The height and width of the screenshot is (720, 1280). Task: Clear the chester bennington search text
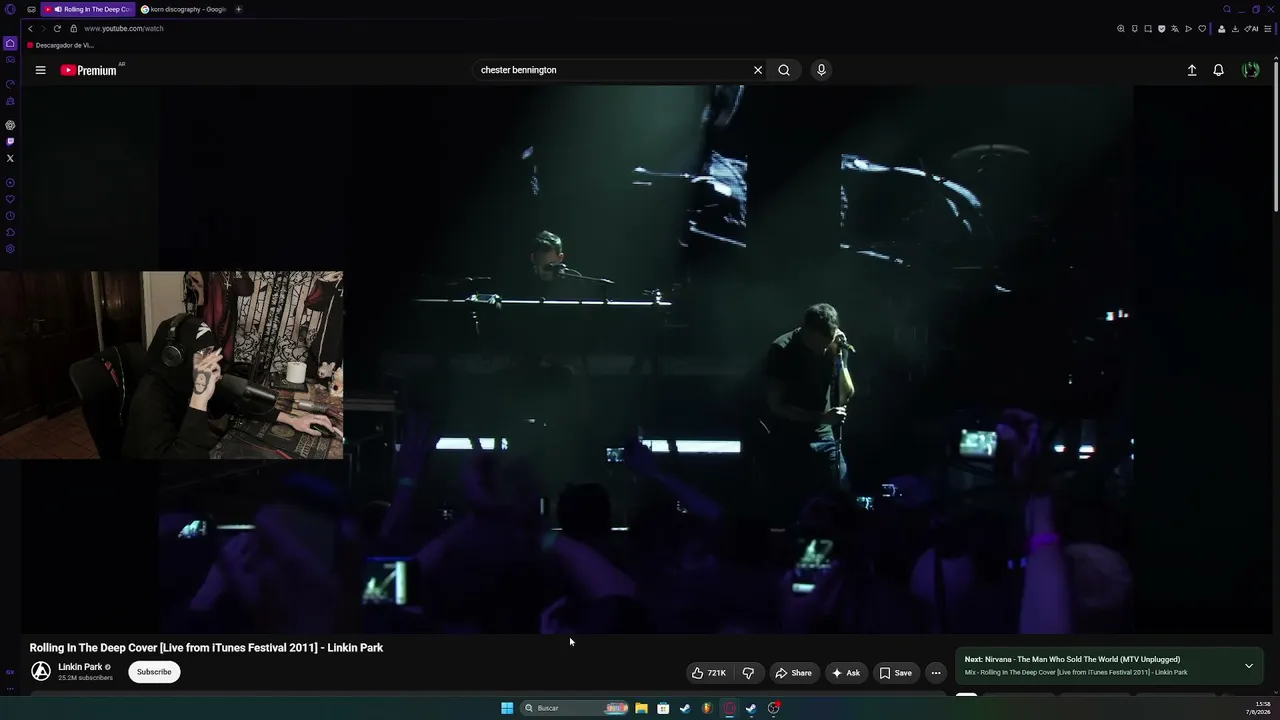(x=758, y=70)
